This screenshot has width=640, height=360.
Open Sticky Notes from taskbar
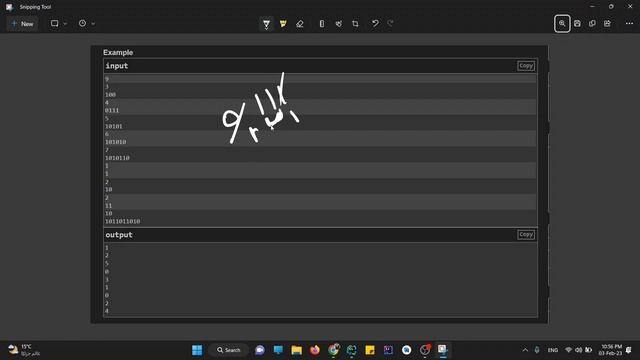[370, 350]
